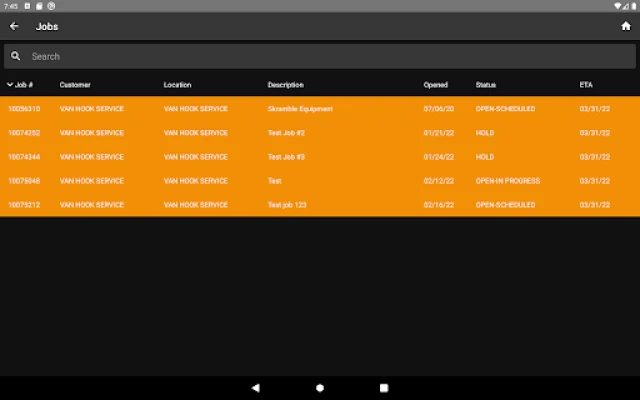The width and height of the screenshot is (640, 400).
Task: Go to home via house icon
Action: tap(626, 26)
